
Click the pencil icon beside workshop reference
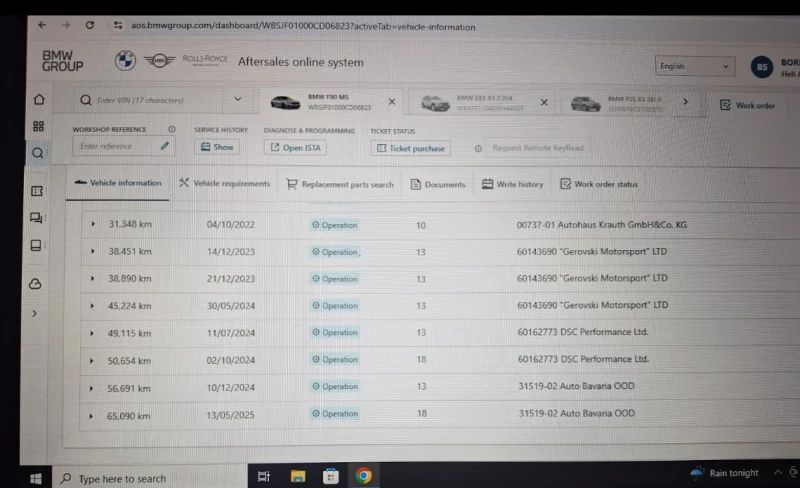click(165, 146)
